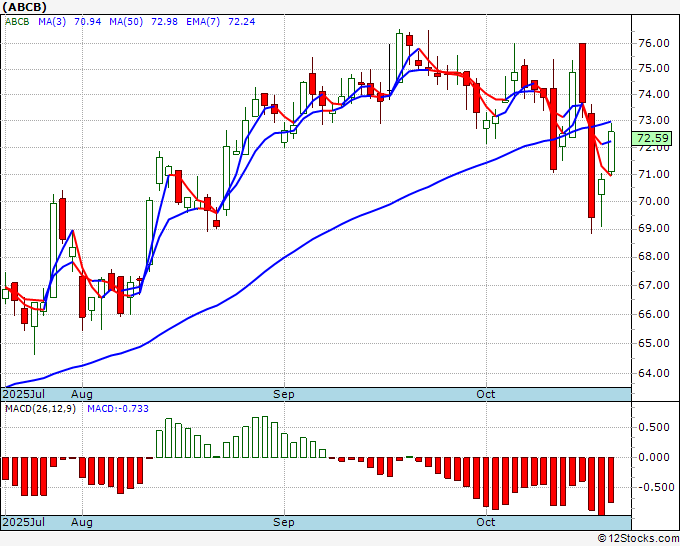Click the 76.00 price axis label

(654, 43)
